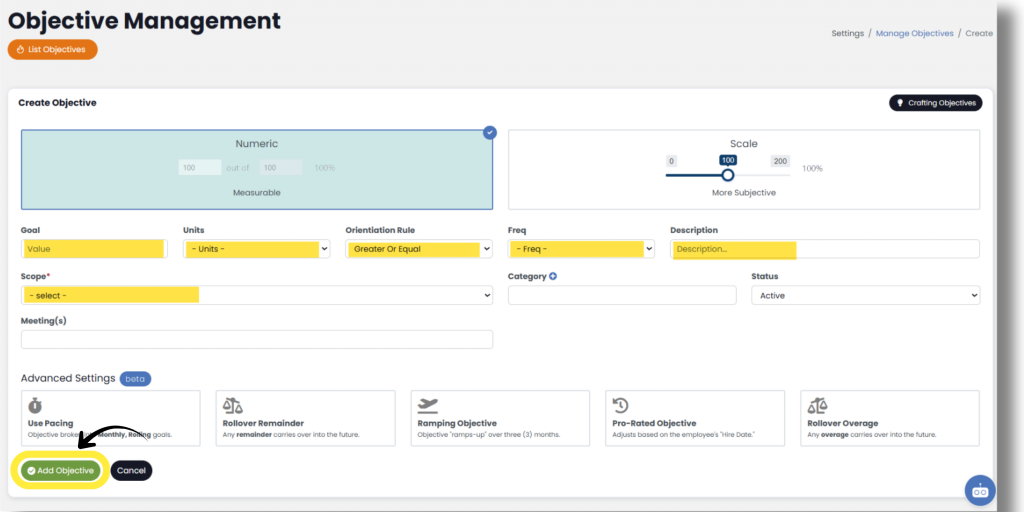Open the Units dropdown
Viewport: 1024px width, 512px height.
coord(256,249)
